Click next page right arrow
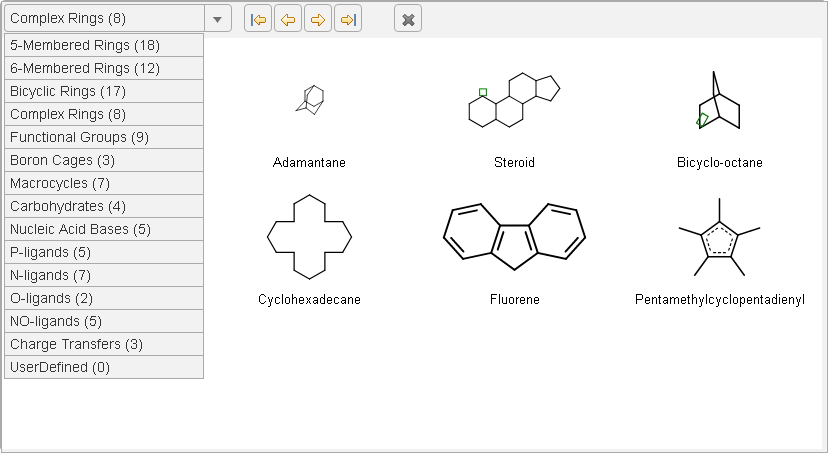 point(318,19)
